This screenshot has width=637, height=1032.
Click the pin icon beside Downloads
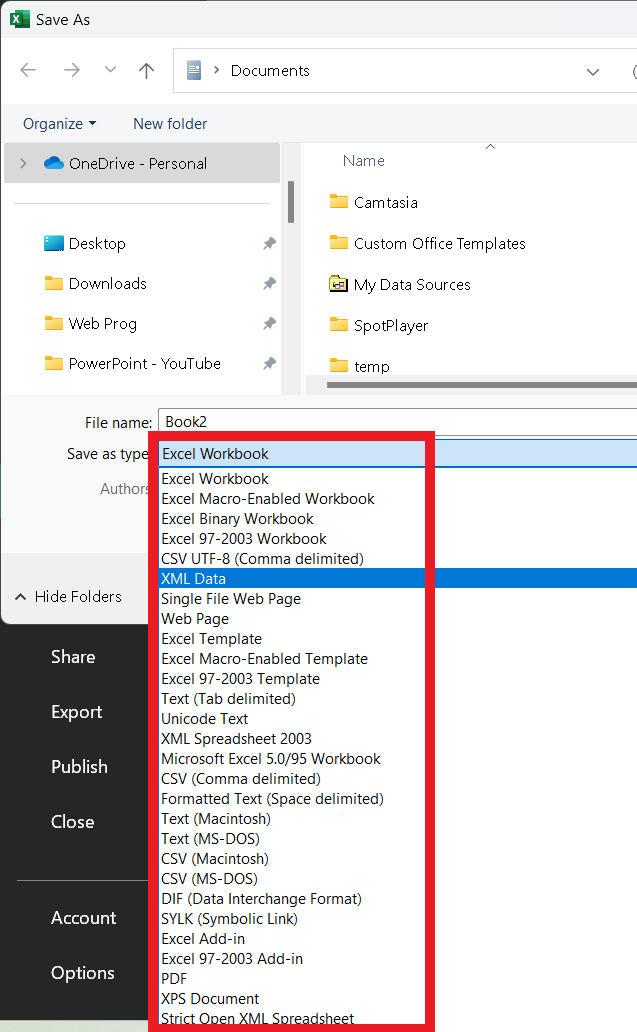click(x=269, y=284)
